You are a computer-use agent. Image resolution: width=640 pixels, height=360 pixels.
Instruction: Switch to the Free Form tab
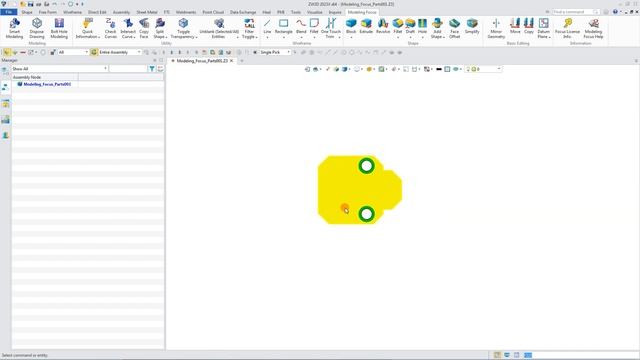click(48, 12)
